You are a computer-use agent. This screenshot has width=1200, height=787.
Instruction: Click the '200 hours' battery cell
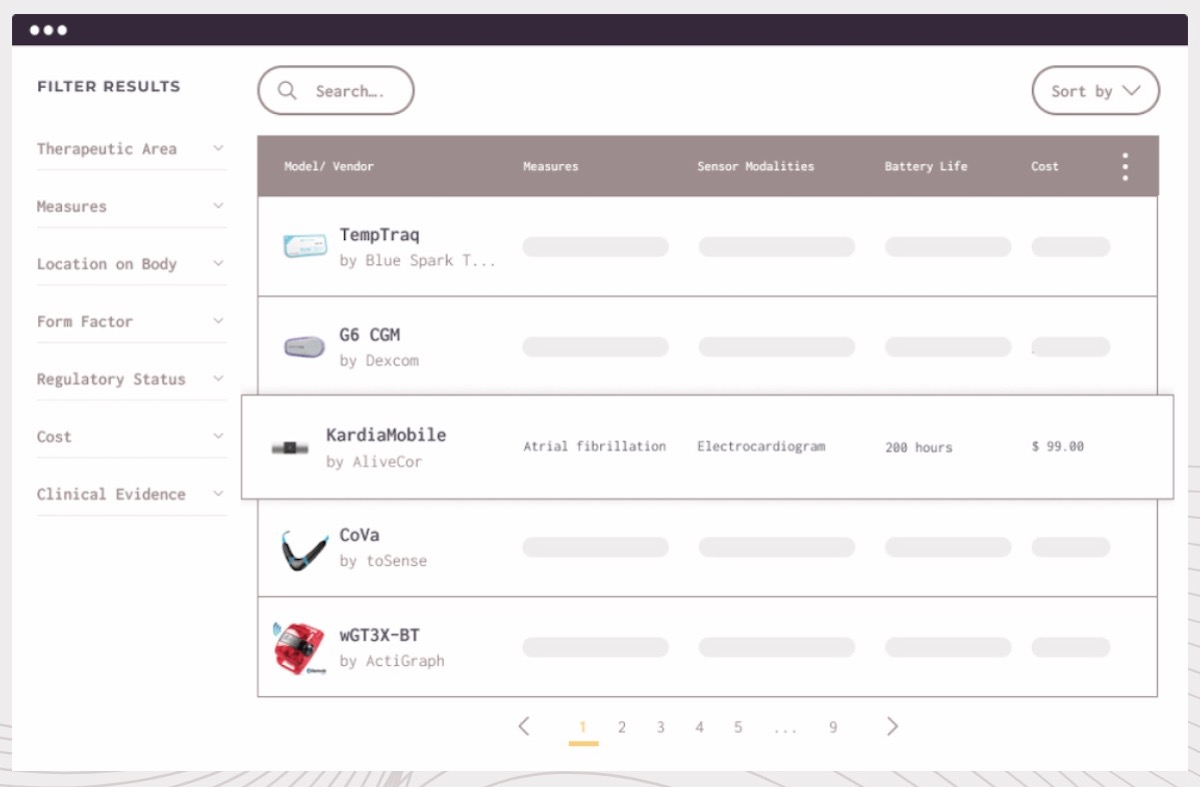919,447
